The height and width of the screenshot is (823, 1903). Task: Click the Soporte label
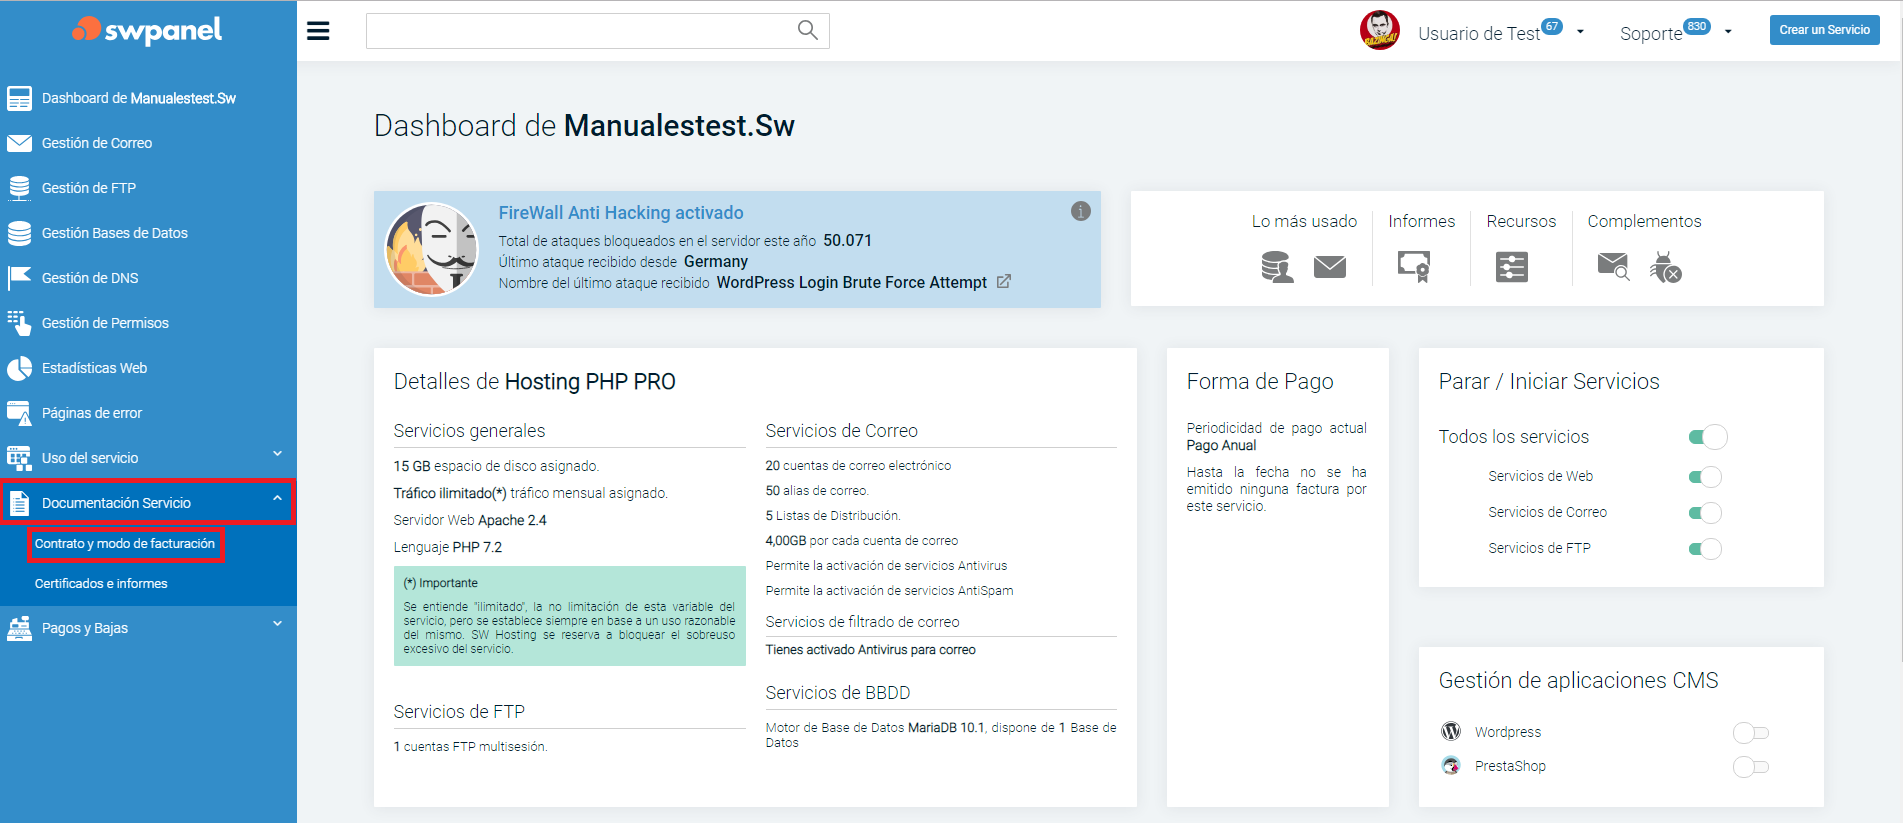coord(1651,34)
